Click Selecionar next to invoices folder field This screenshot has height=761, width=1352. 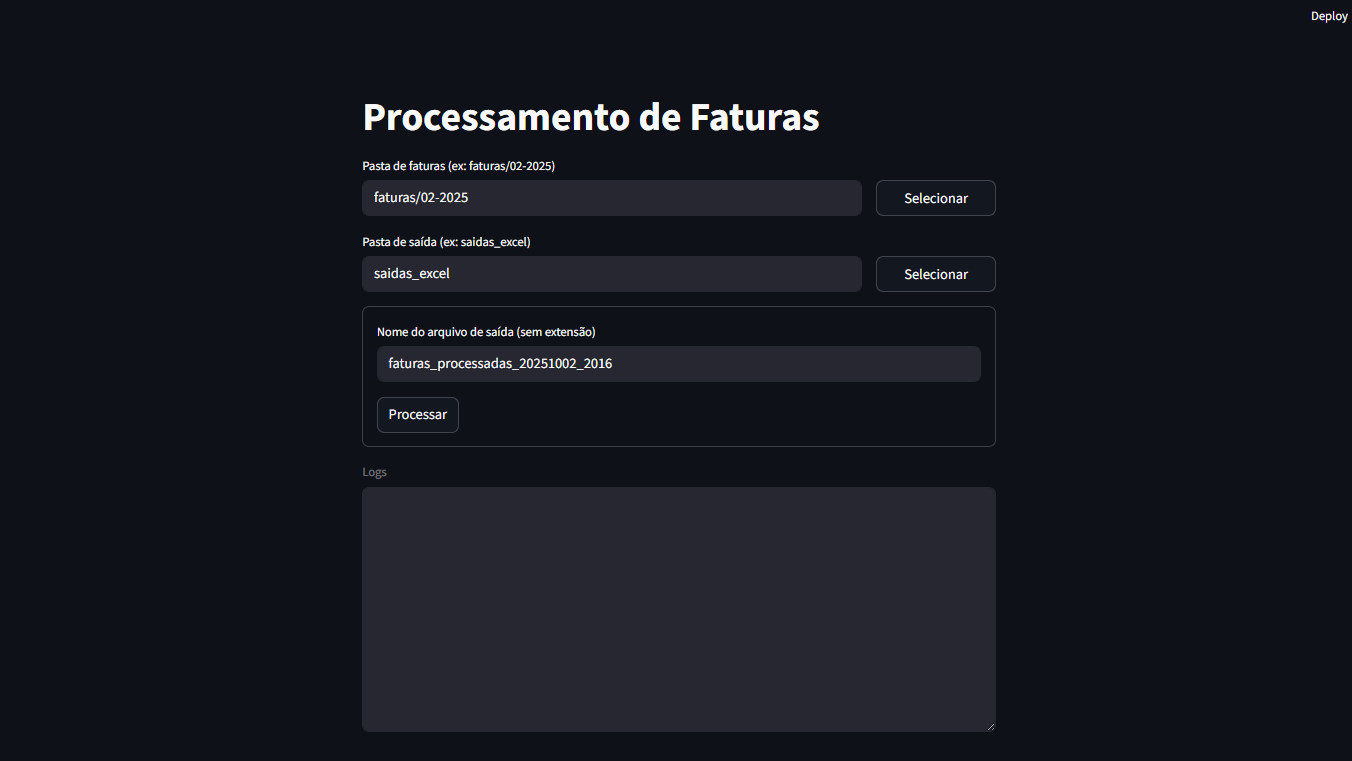(935, 198)
